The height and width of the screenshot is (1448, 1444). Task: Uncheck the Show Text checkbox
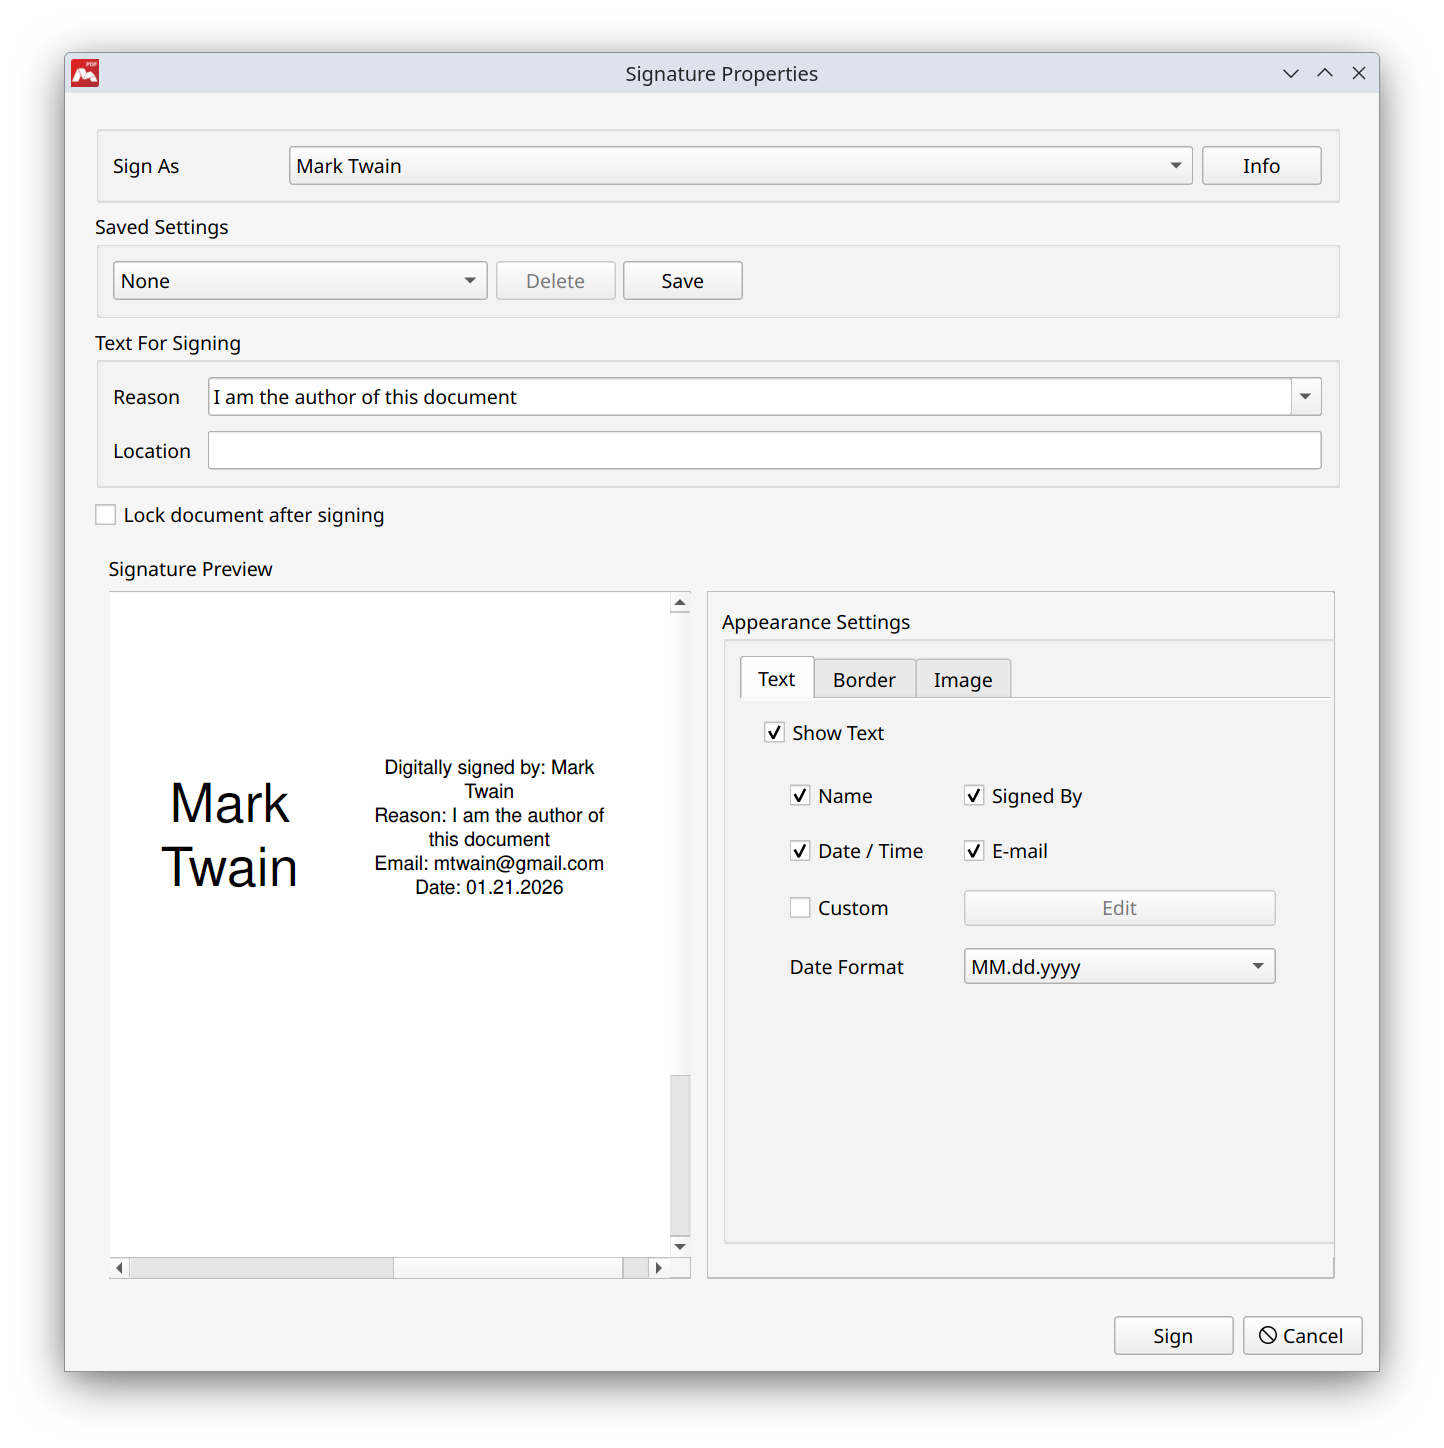[x=775, y=733]
